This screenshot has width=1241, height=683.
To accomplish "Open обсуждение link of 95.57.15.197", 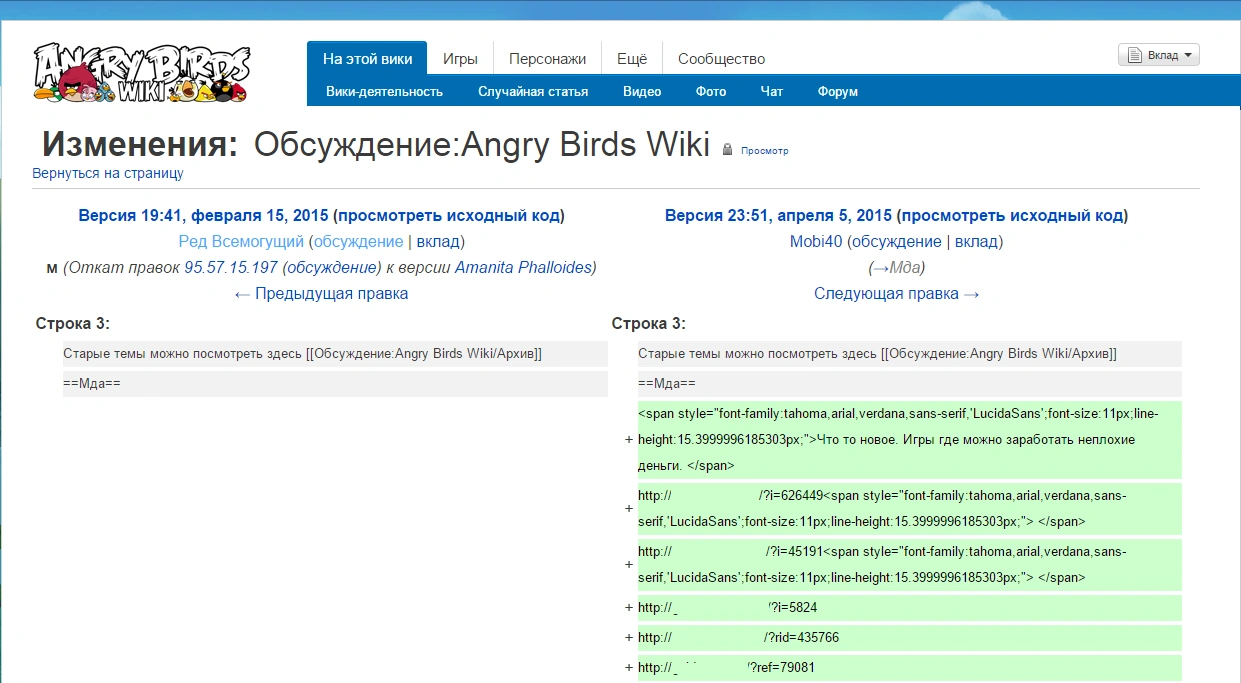I will point(332,267).
